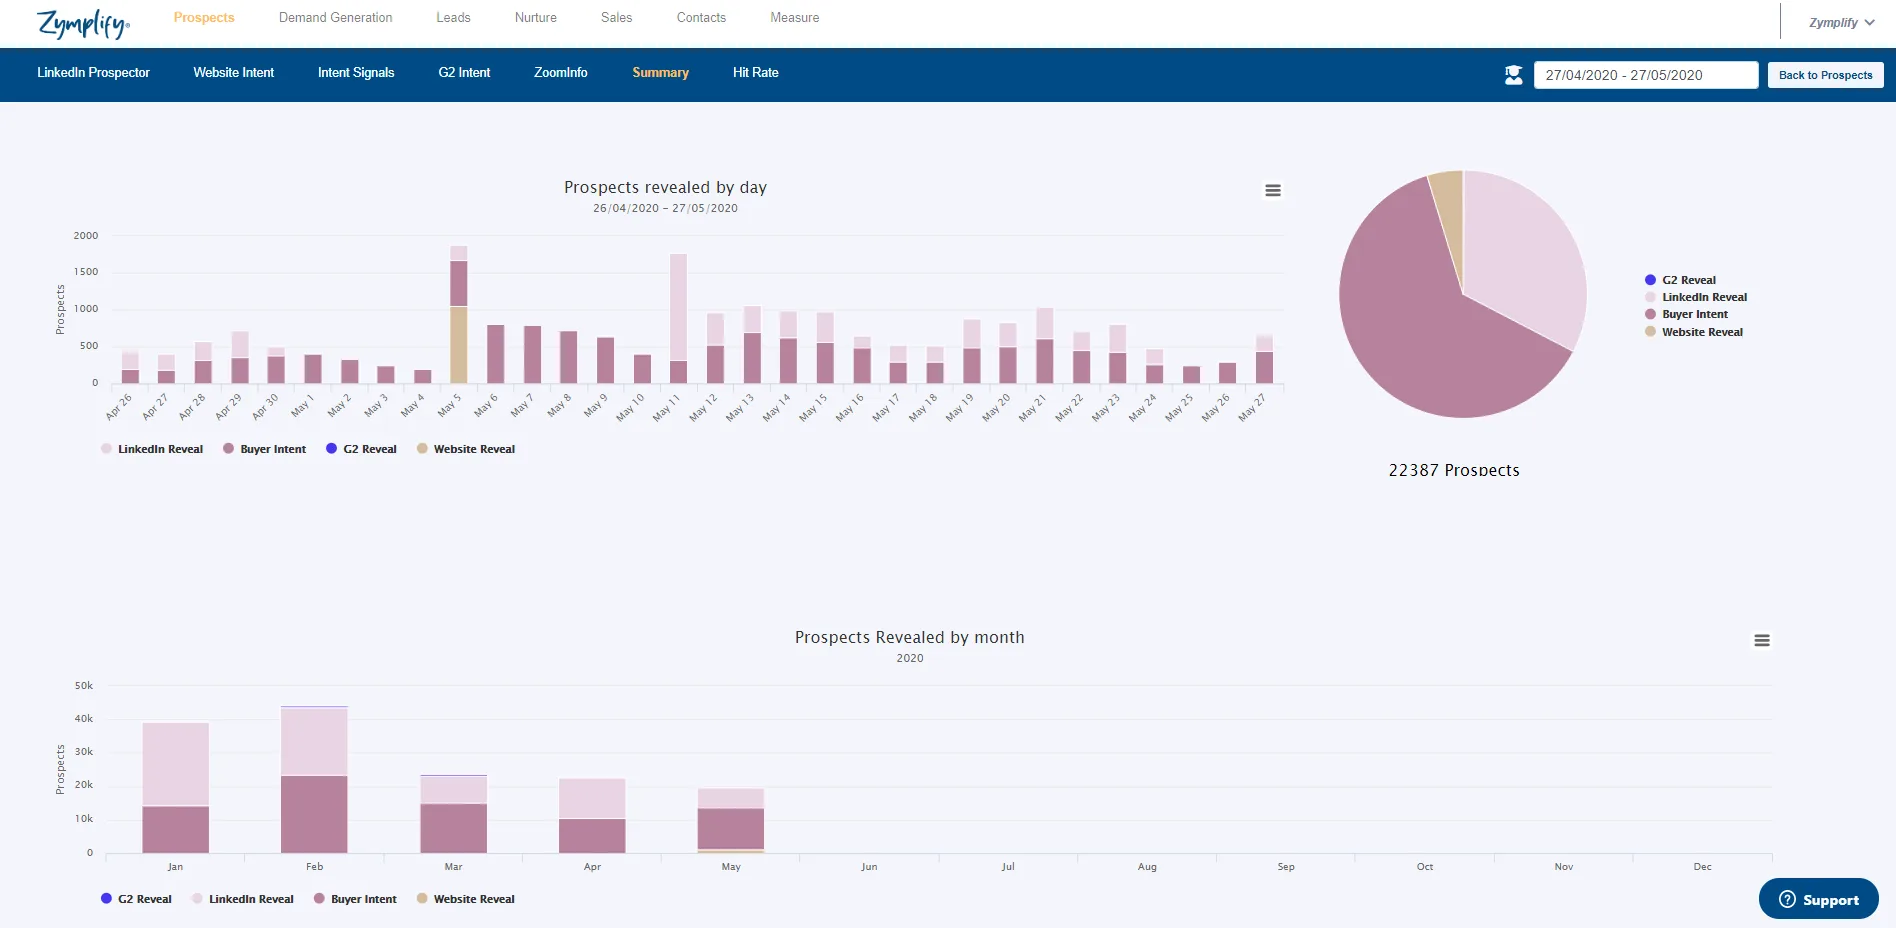The height and width of the screenshot is (928, 1896).
Task: Click the Jan monthly bar
Action: 176,788
